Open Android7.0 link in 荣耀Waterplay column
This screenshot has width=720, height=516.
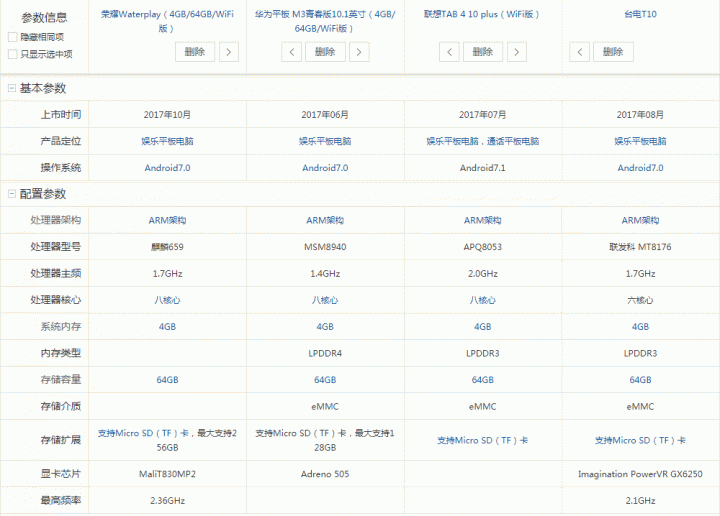[x=167, y=168]
